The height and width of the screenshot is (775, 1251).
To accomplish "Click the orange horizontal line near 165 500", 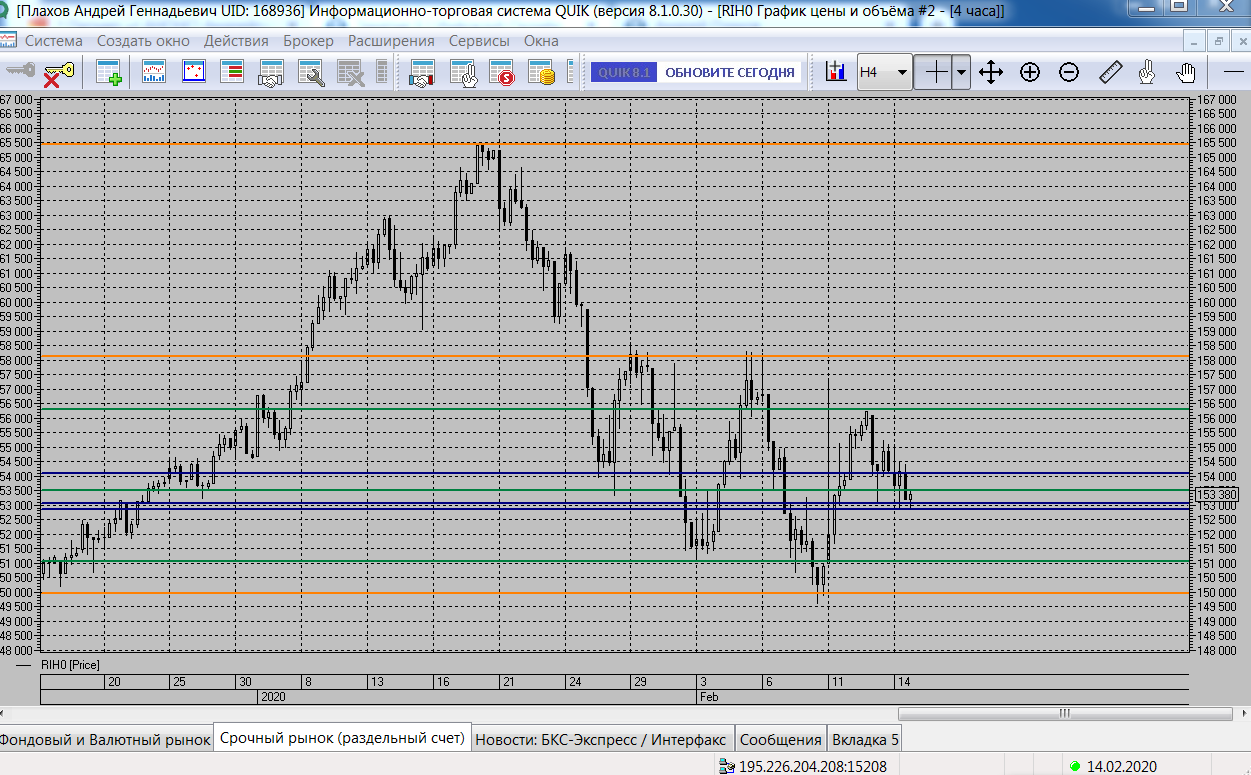I will (614, 144).
